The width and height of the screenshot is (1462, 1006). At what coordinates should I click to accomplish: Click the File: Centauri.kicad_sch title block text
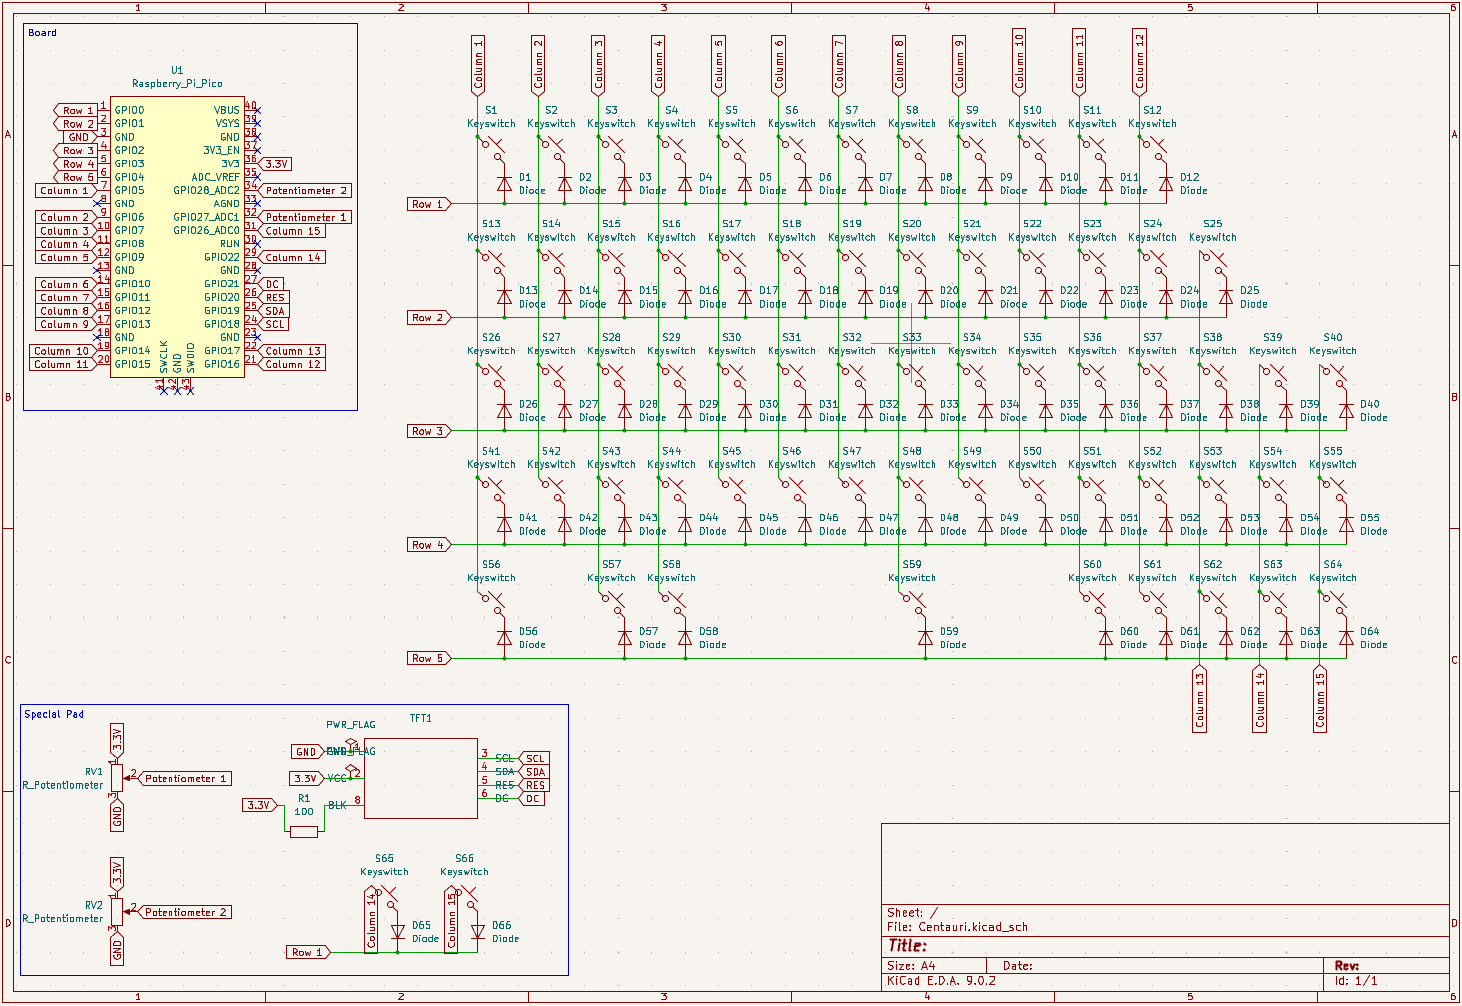957,927
